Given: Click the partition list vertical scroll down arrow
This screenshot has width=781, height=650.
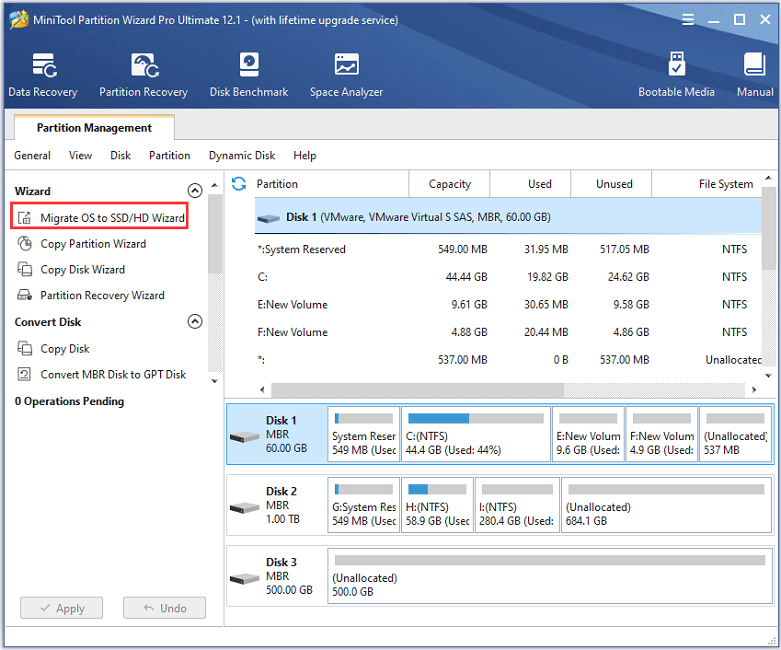Looking at the screenshot, I should (x=768, y=376).
